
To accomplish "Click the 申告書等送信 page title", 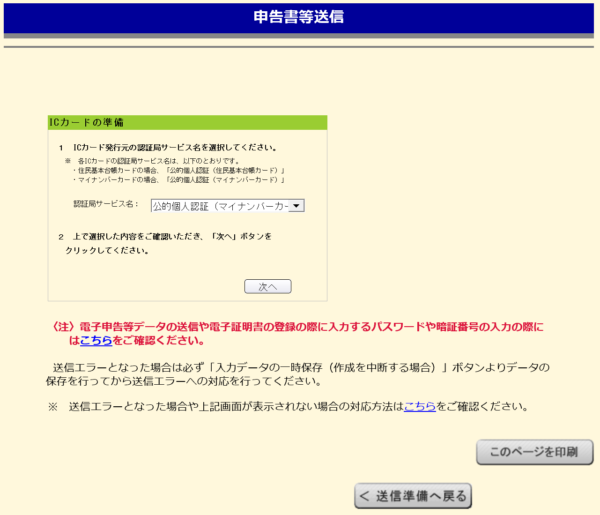I will pyautogui.click(x=299, y=17).
